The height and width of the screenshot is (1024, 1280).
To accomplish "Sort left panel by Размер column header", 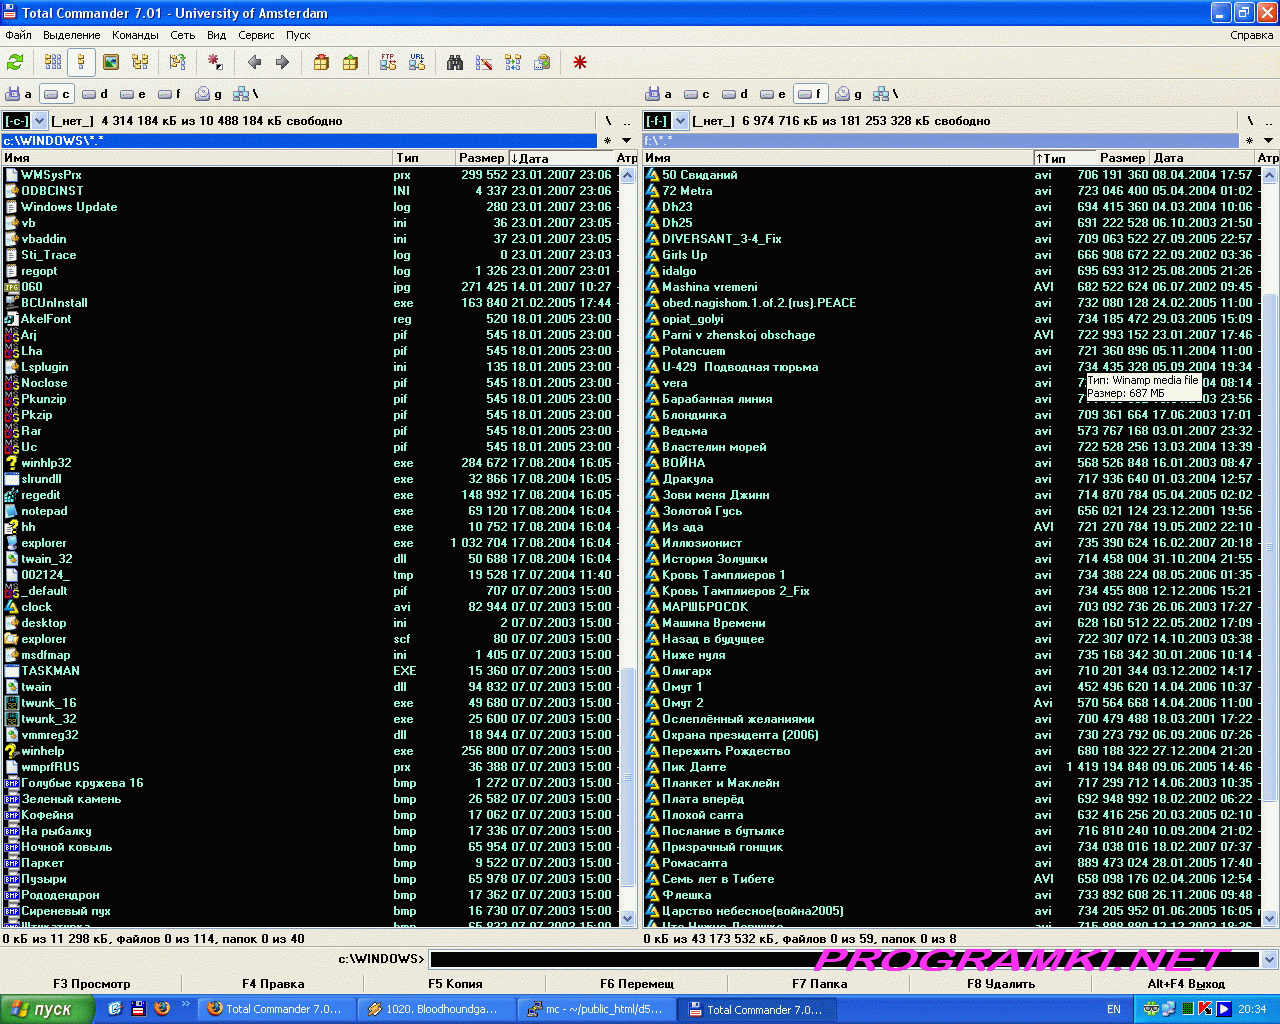I will click(x=481, y=158).
